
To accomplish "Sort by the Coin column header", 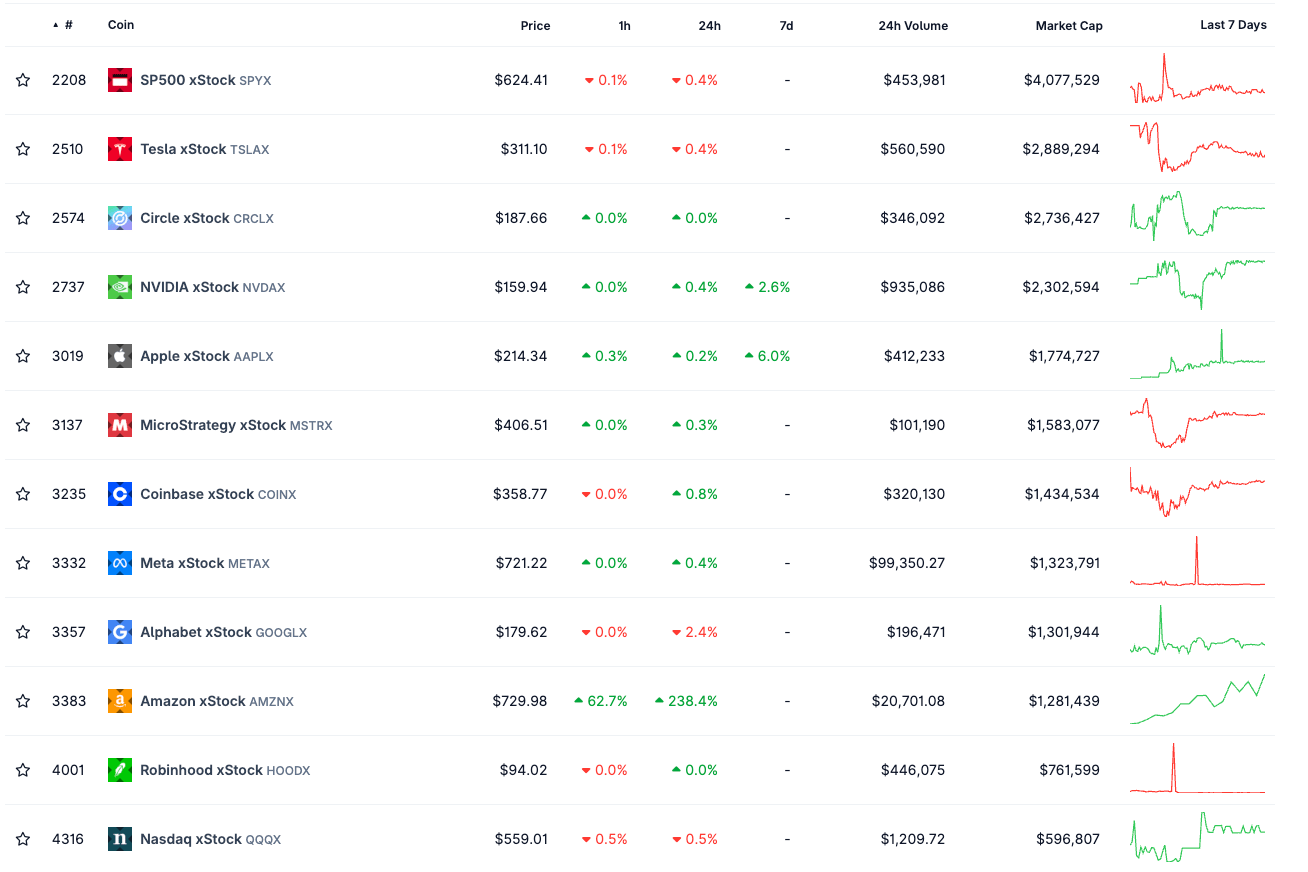I will coord(121,25).
